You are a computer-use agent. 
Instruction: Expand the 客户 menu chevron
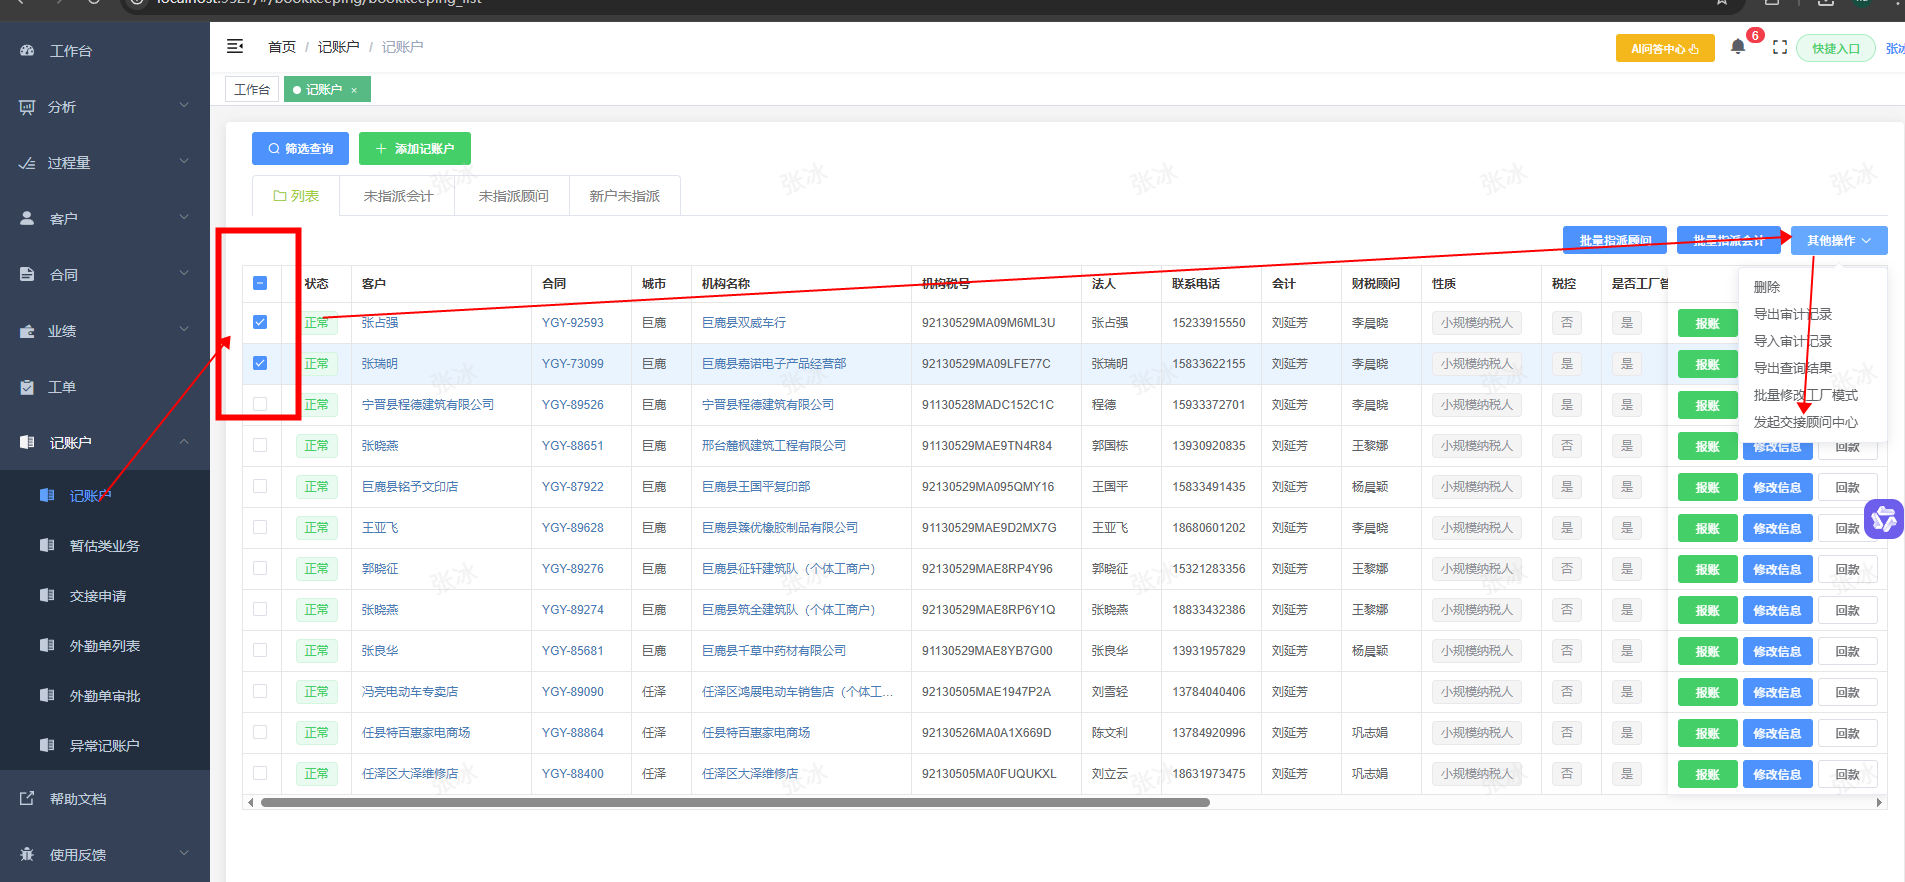(184, 217)
